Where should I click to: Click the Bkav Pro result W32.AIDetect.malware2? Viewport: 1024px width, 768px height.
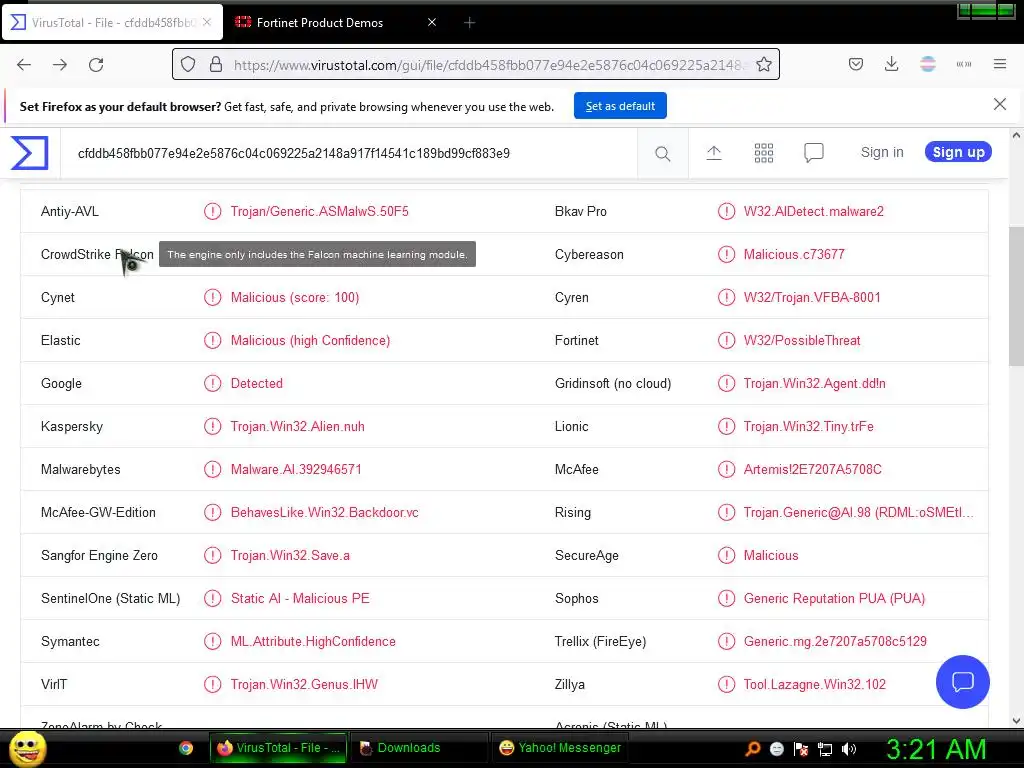click(x=813, y=212)
